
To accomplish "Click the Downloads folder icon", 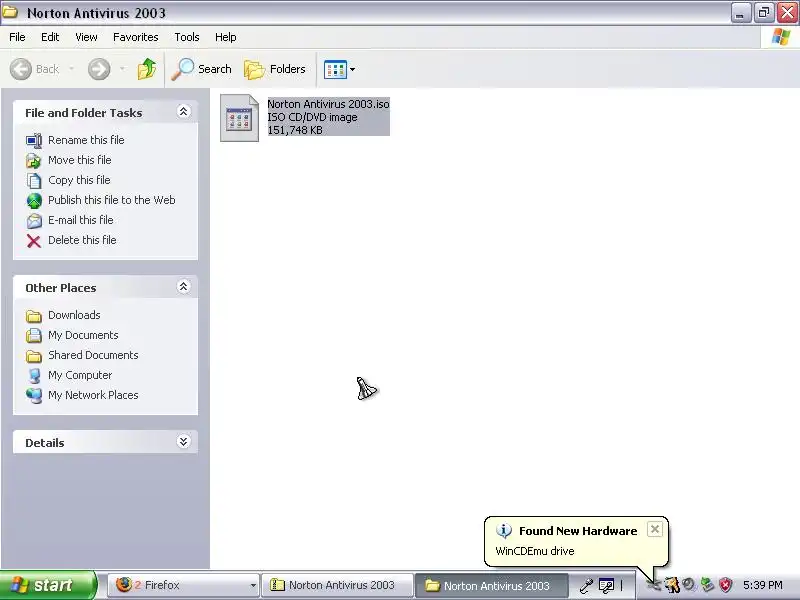I will 34,316.
